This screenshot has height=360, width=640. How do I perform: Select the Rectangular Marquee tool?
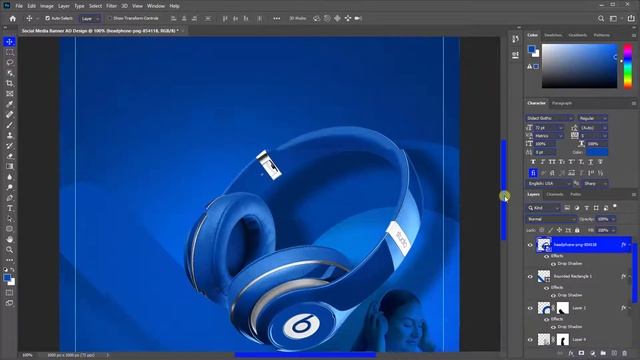click(9, 52)
